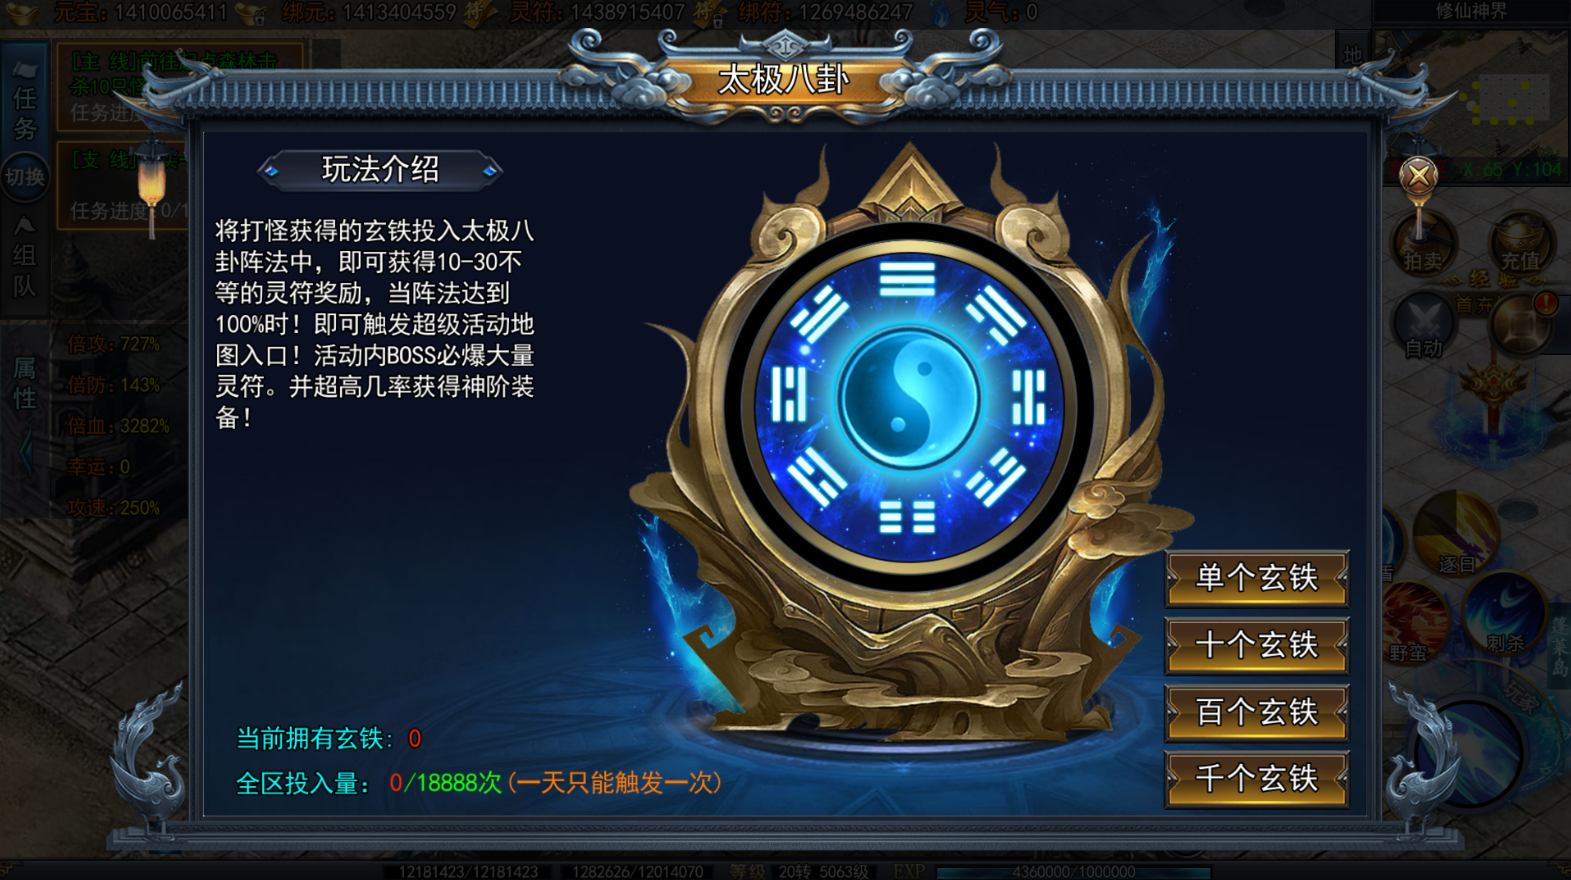
Task: Invest one thousand with 千个玄铁
Action: (1257, 778)
